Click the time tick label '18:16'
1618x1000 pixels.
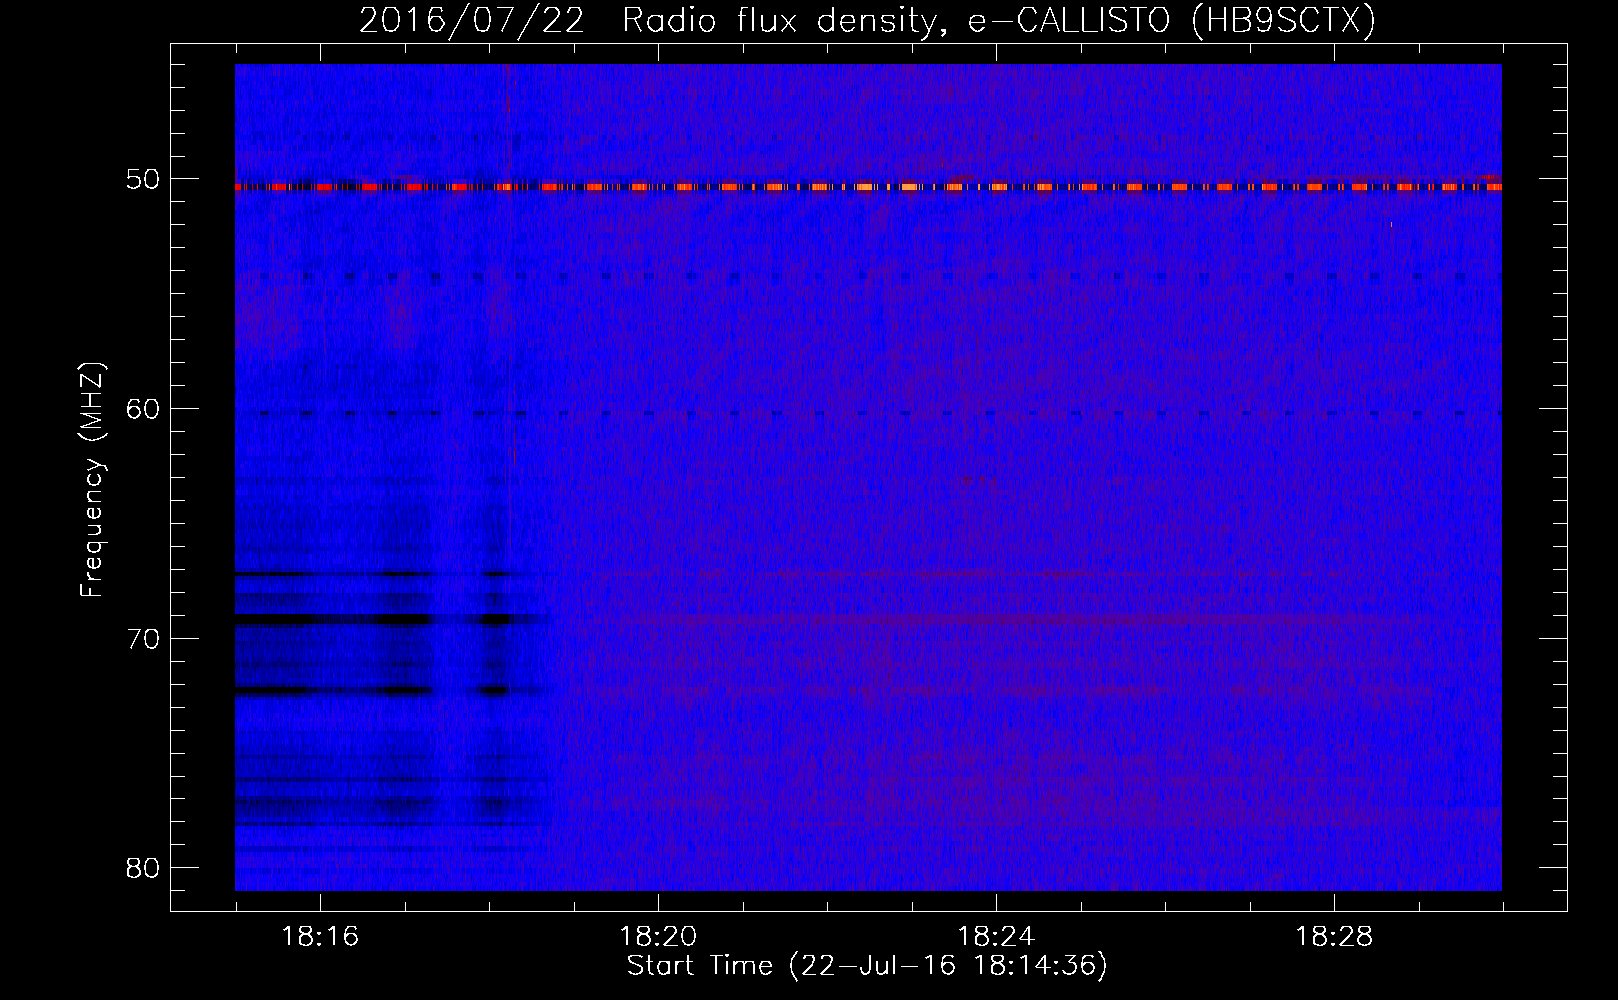[x=320, y=937]
